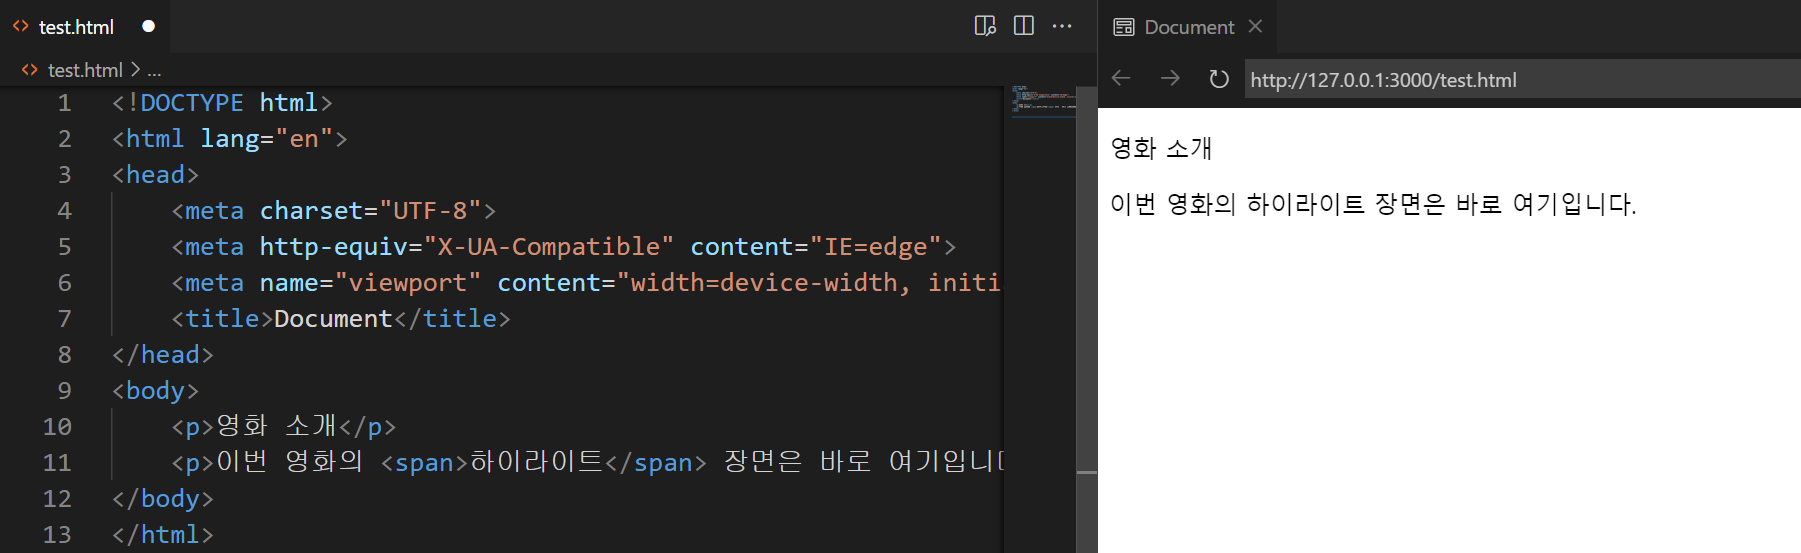This screenshot has width=1801, height=553.
Task: Click the "viewport" string on line 6
Action: pos(408,283)
